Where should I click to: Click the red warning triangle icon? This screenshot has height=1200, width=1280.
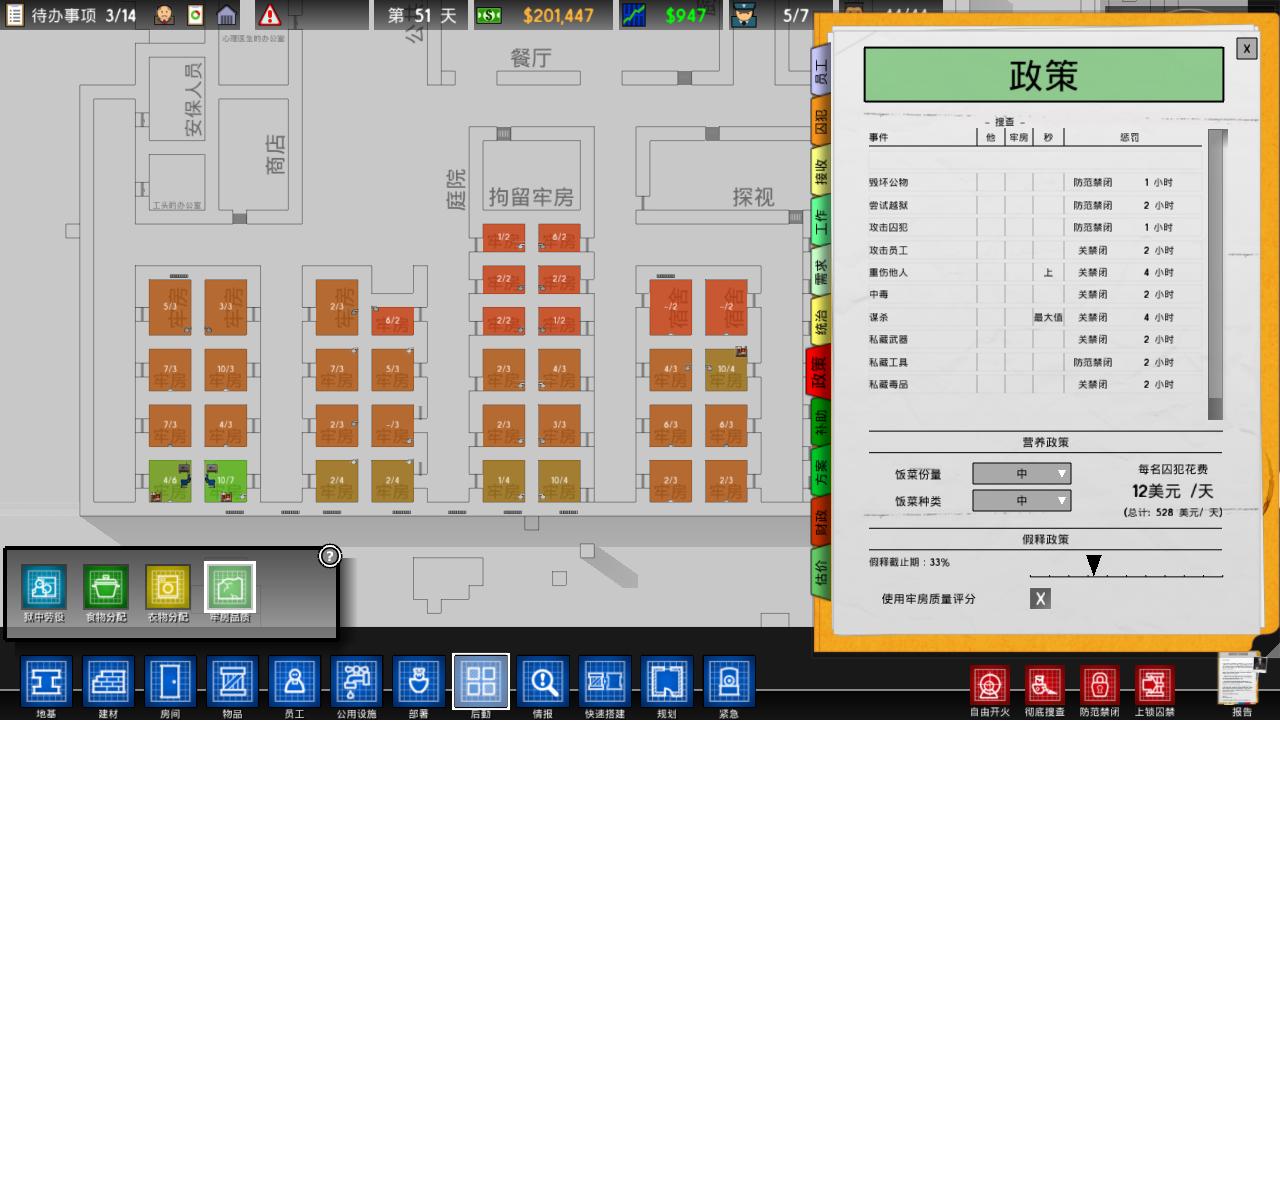270,15
